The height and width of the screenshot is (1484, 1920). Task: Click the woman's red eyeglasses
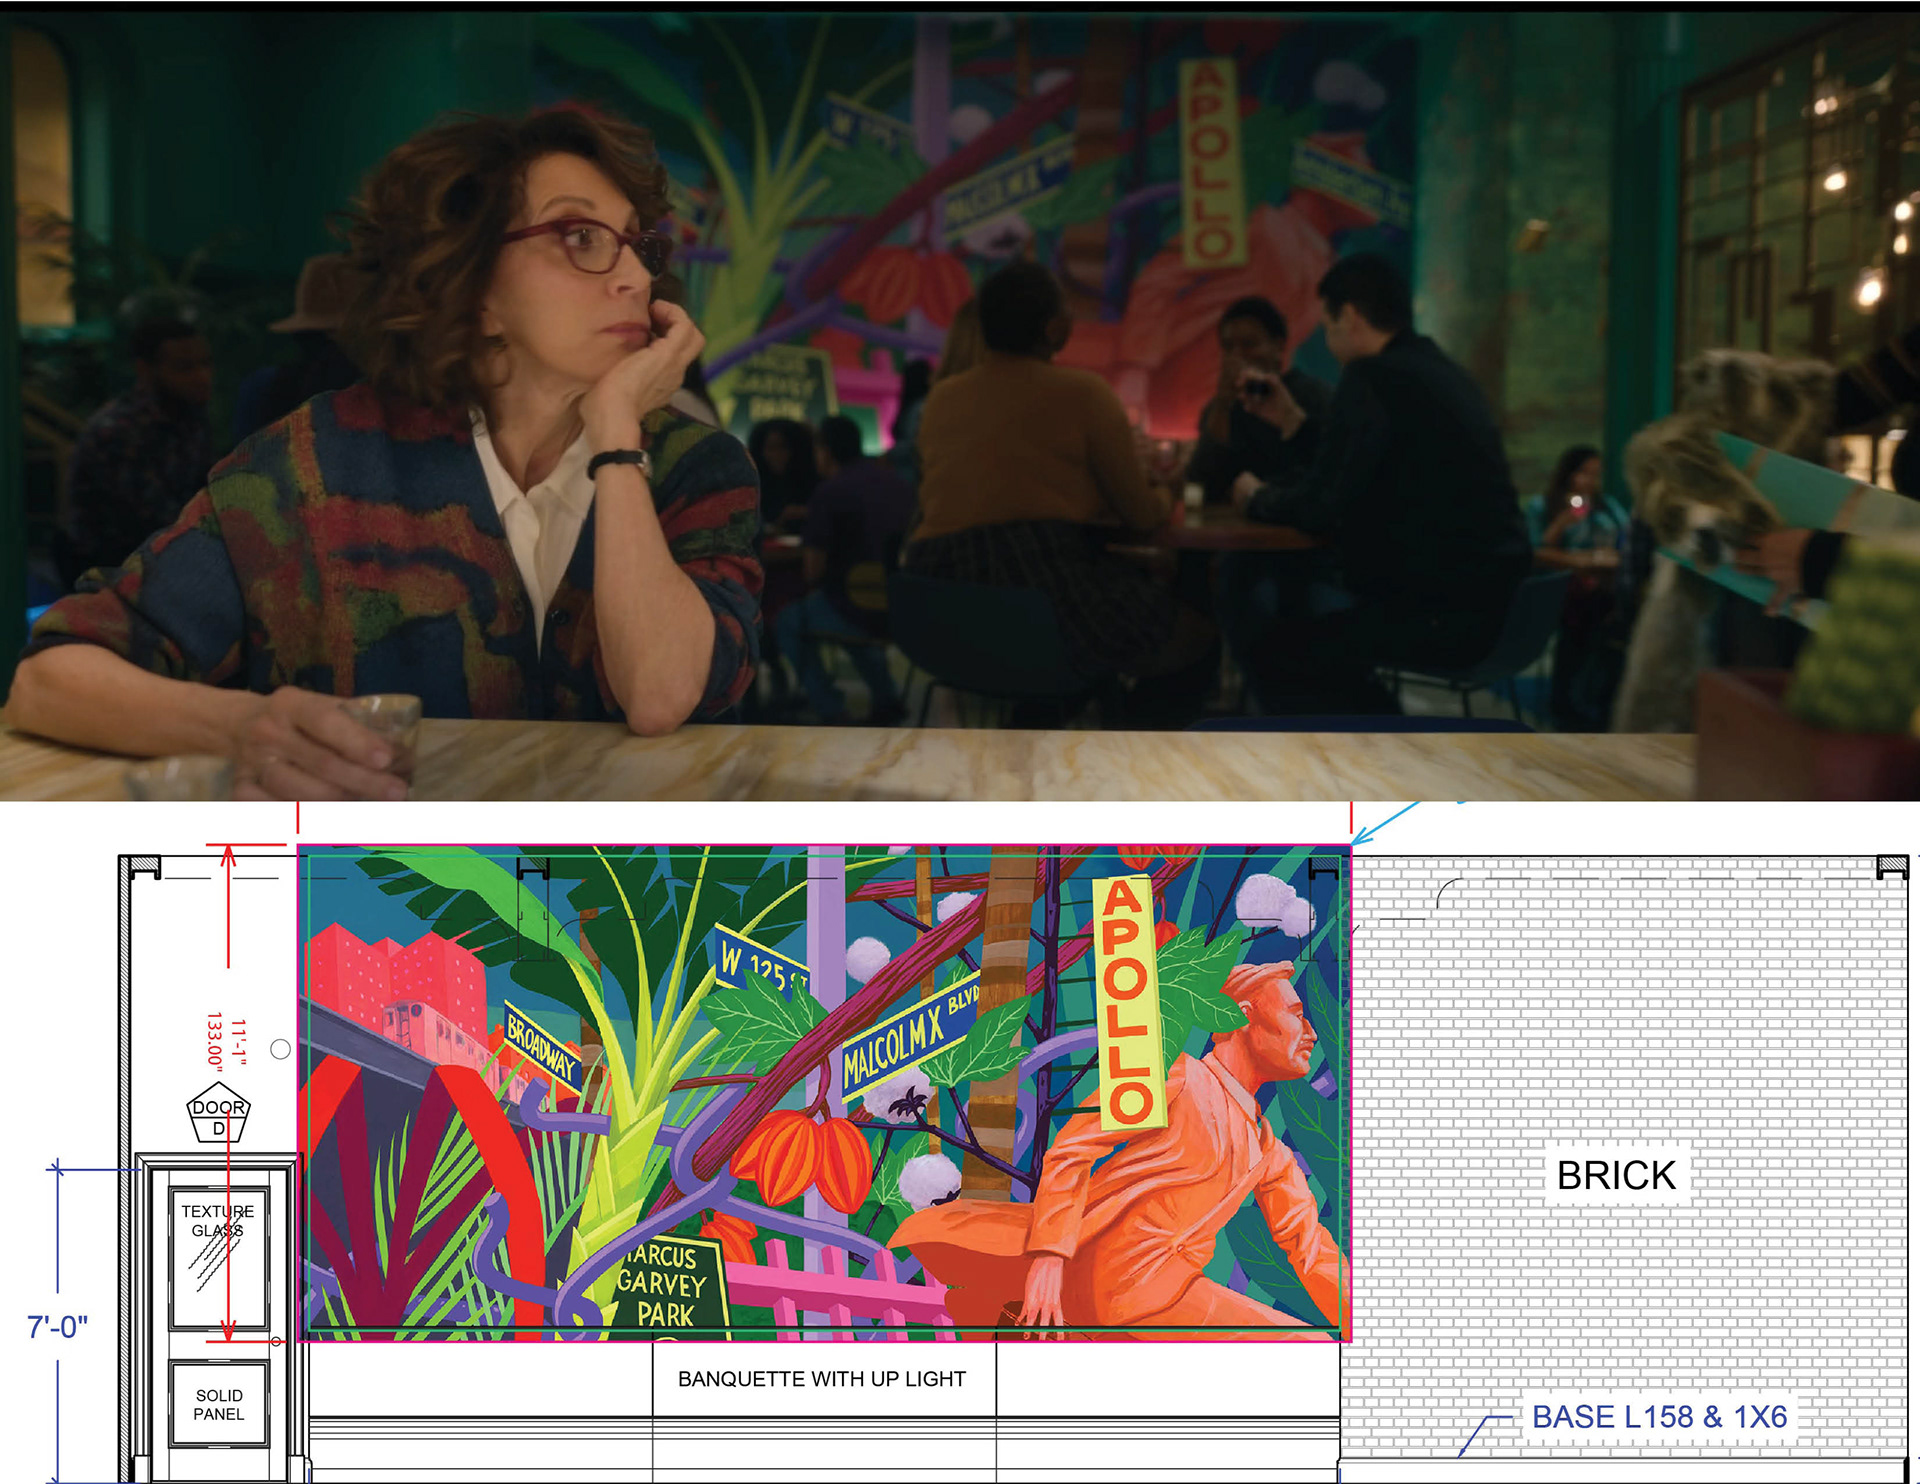click(588, 244)
